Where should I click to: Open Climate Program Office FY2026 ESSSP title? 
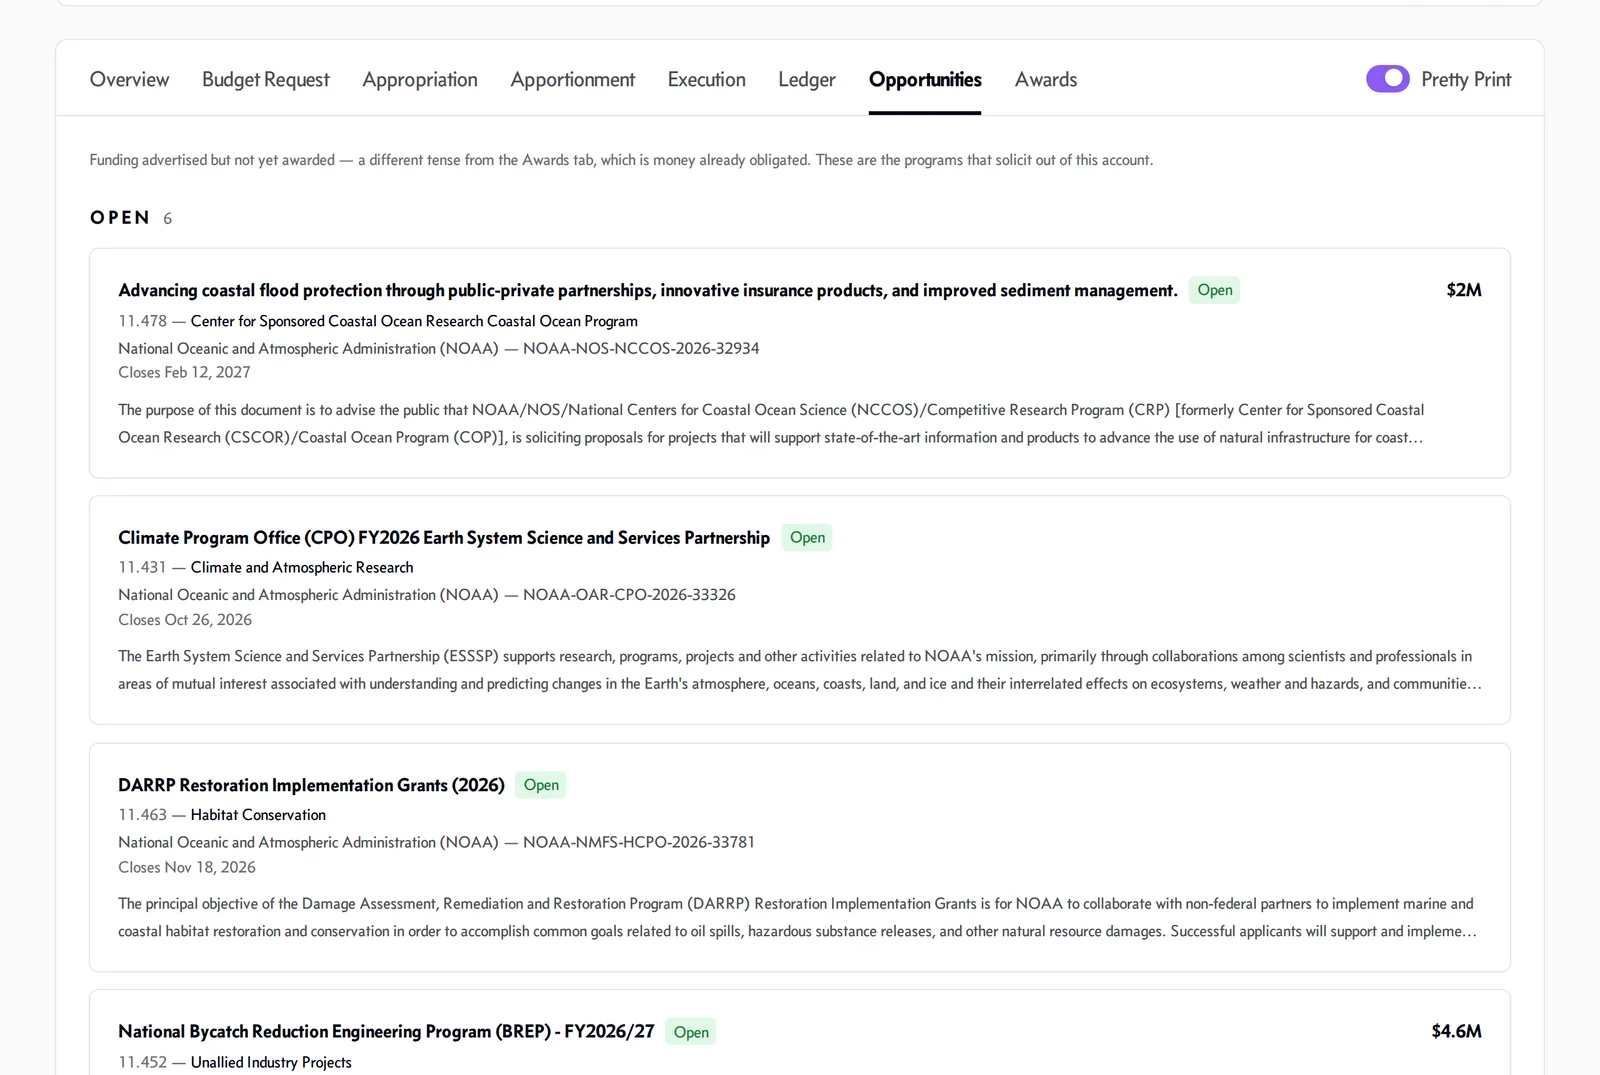(x=444, y=537)
